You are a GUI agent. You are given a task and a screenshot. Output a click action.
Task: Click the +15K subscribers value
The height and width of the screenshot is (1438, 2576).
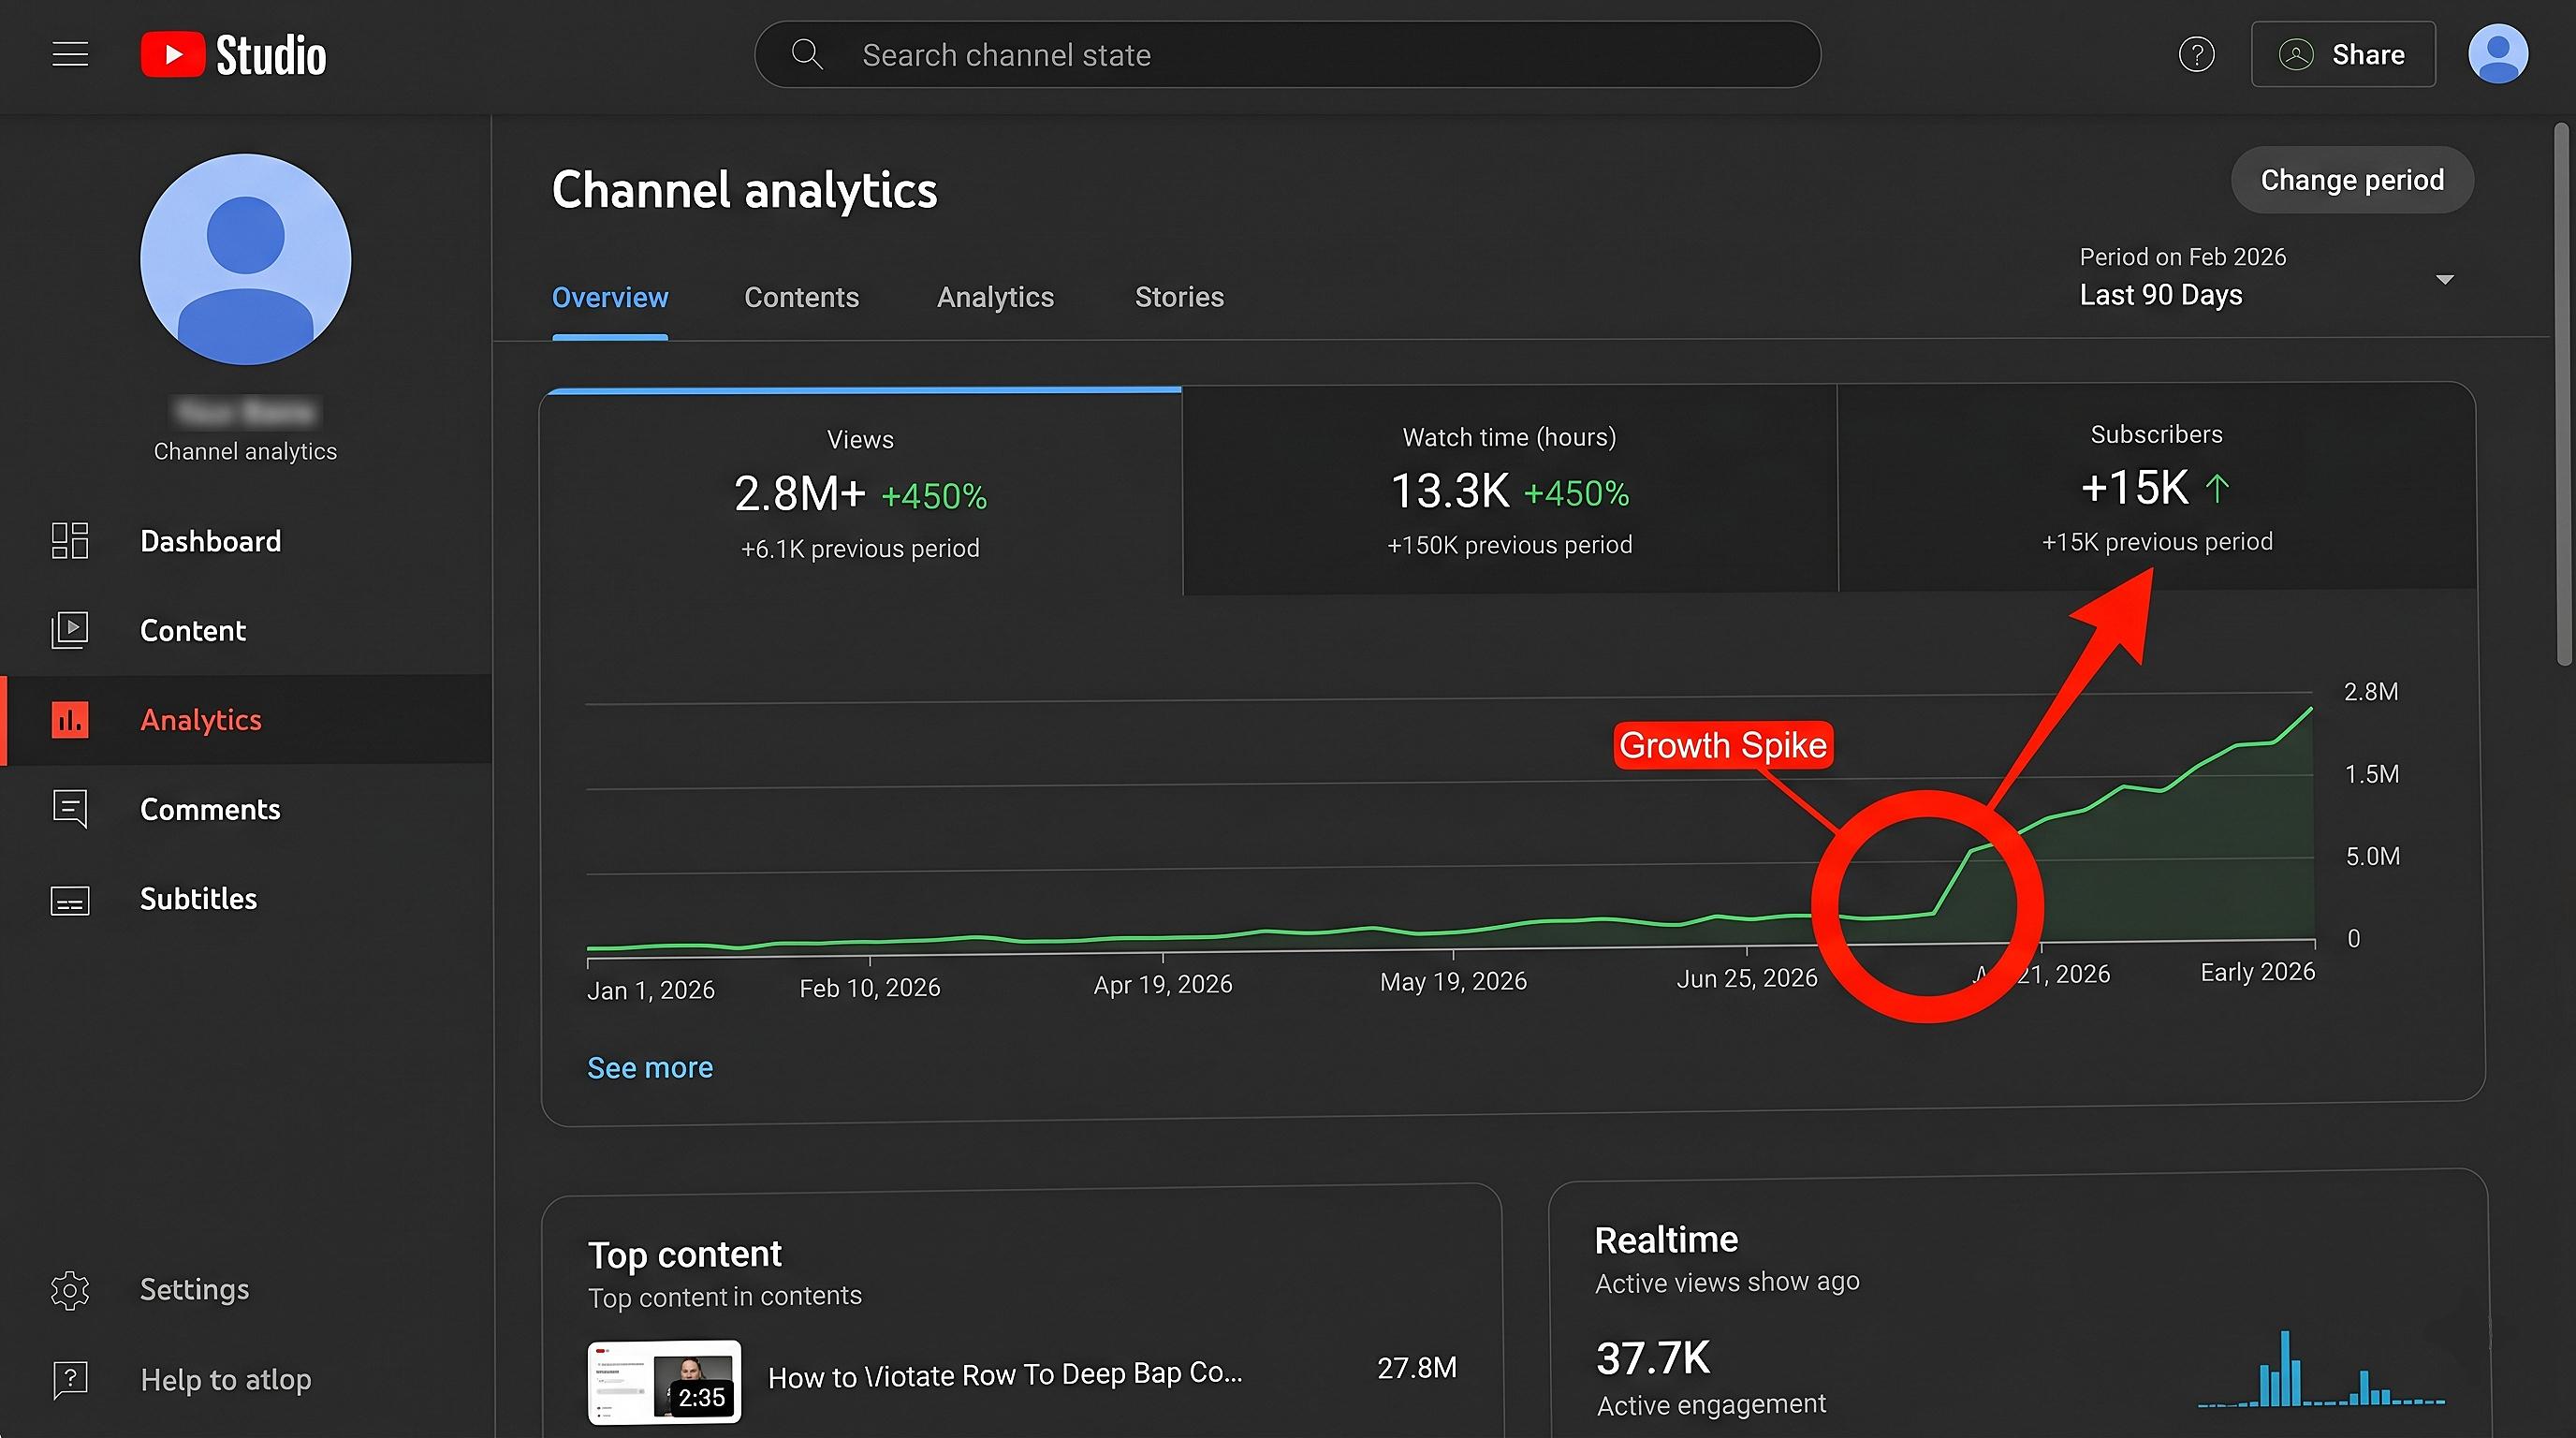coord(2135,488)
